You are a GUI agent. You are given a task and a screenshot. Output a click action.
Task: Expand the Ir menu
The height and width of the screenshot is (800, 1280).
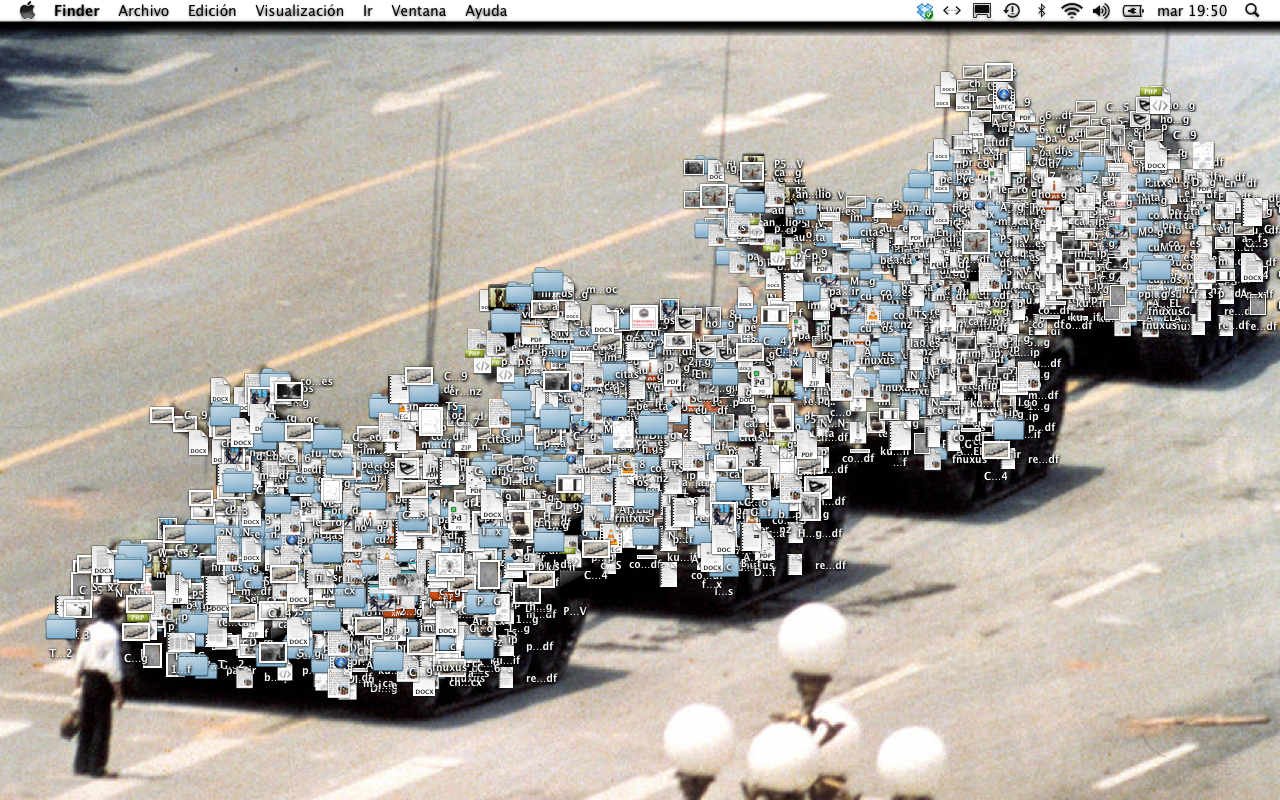pyautogui.click(x=368, y=11)
